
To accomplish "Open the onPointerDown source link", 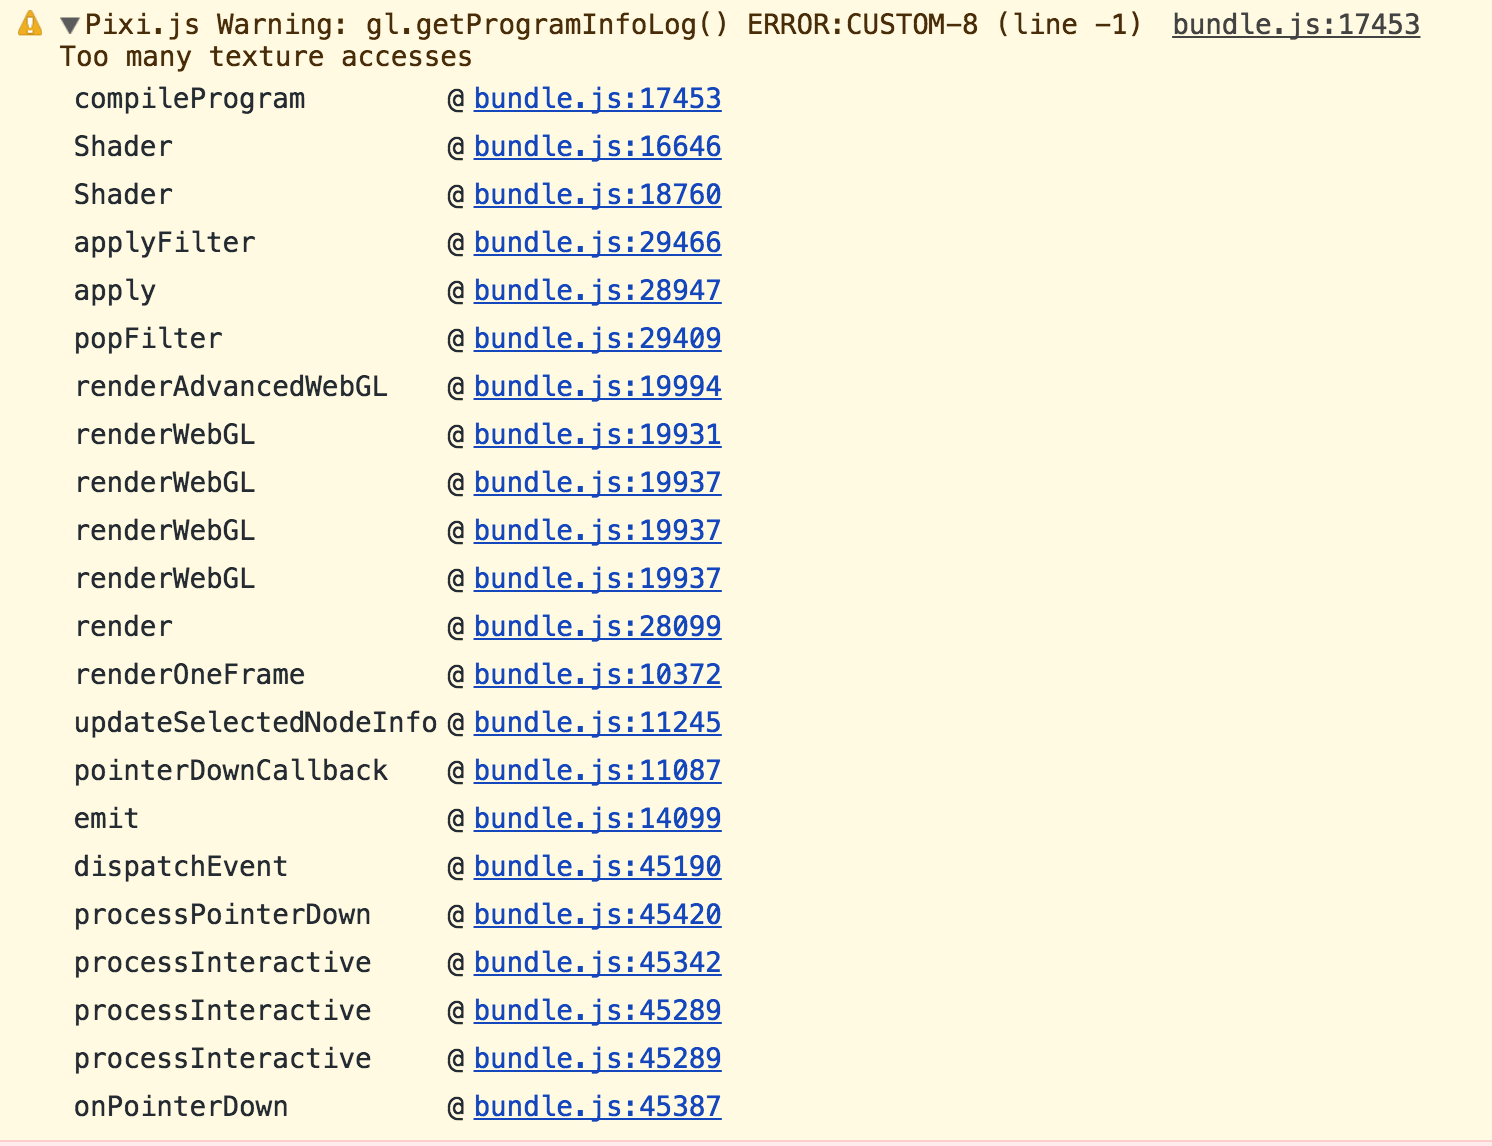I will 596,1106.
